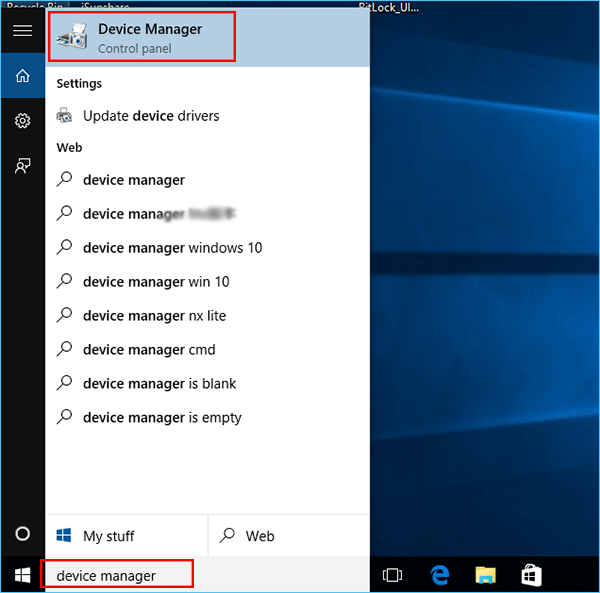Open File Explorer from the taskbar
Viewport: 600px width, 593px height.
pos(485,575)
